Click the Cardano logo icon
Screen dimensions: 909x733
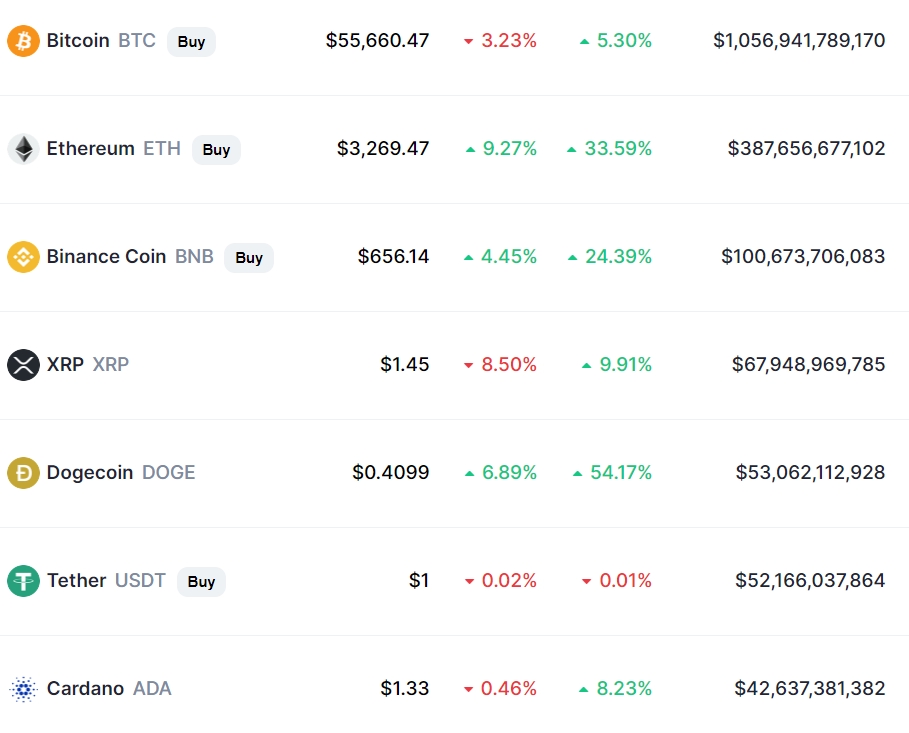23,689
